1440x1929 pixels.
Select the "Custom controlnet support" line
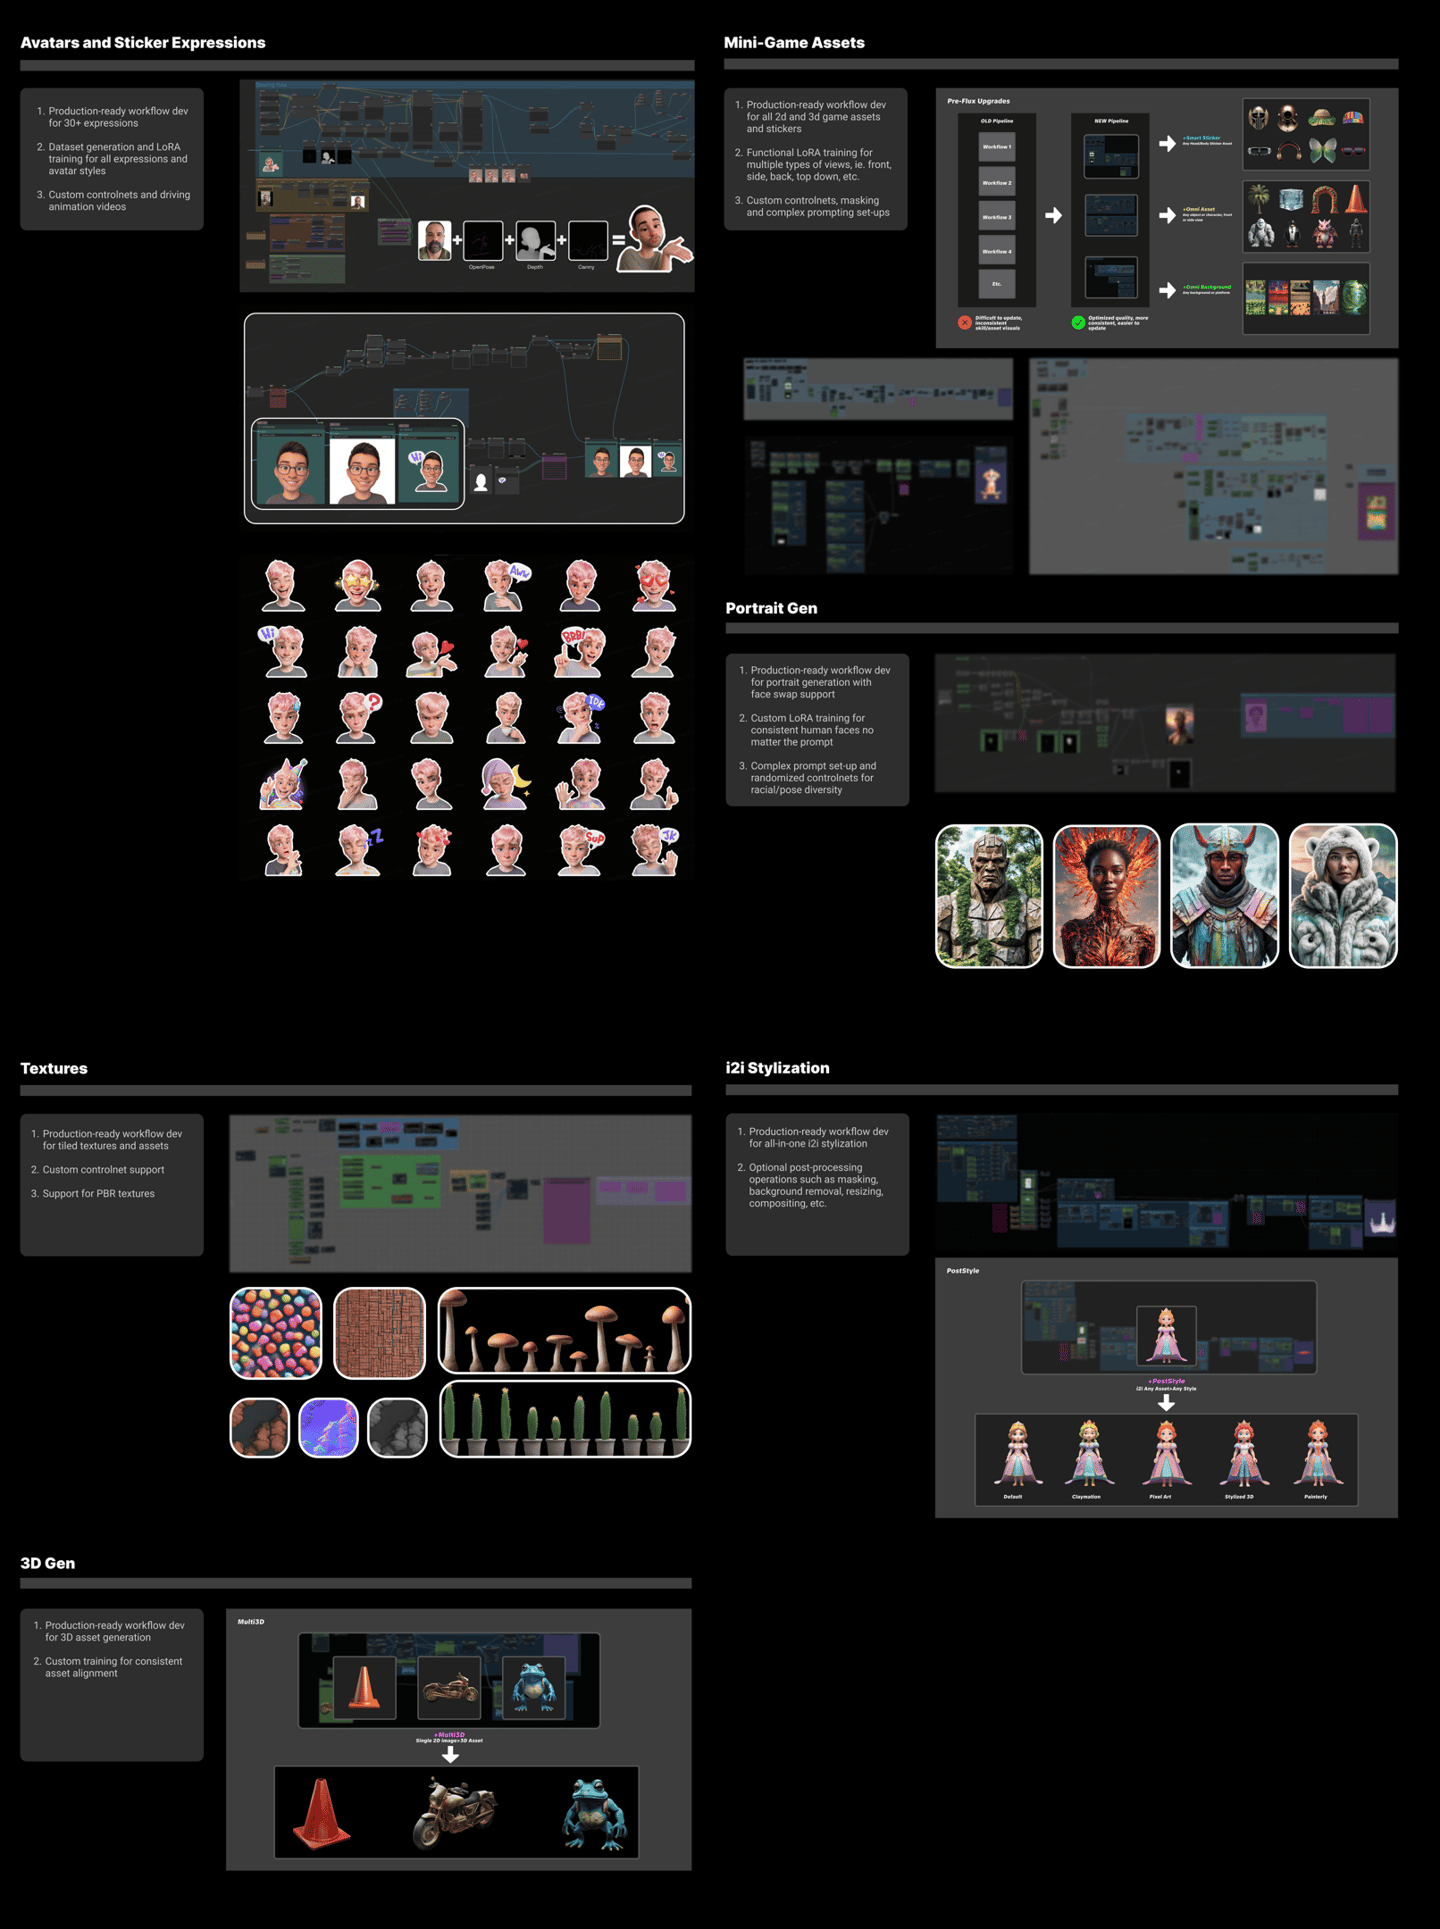click(x=104, y=1169)
